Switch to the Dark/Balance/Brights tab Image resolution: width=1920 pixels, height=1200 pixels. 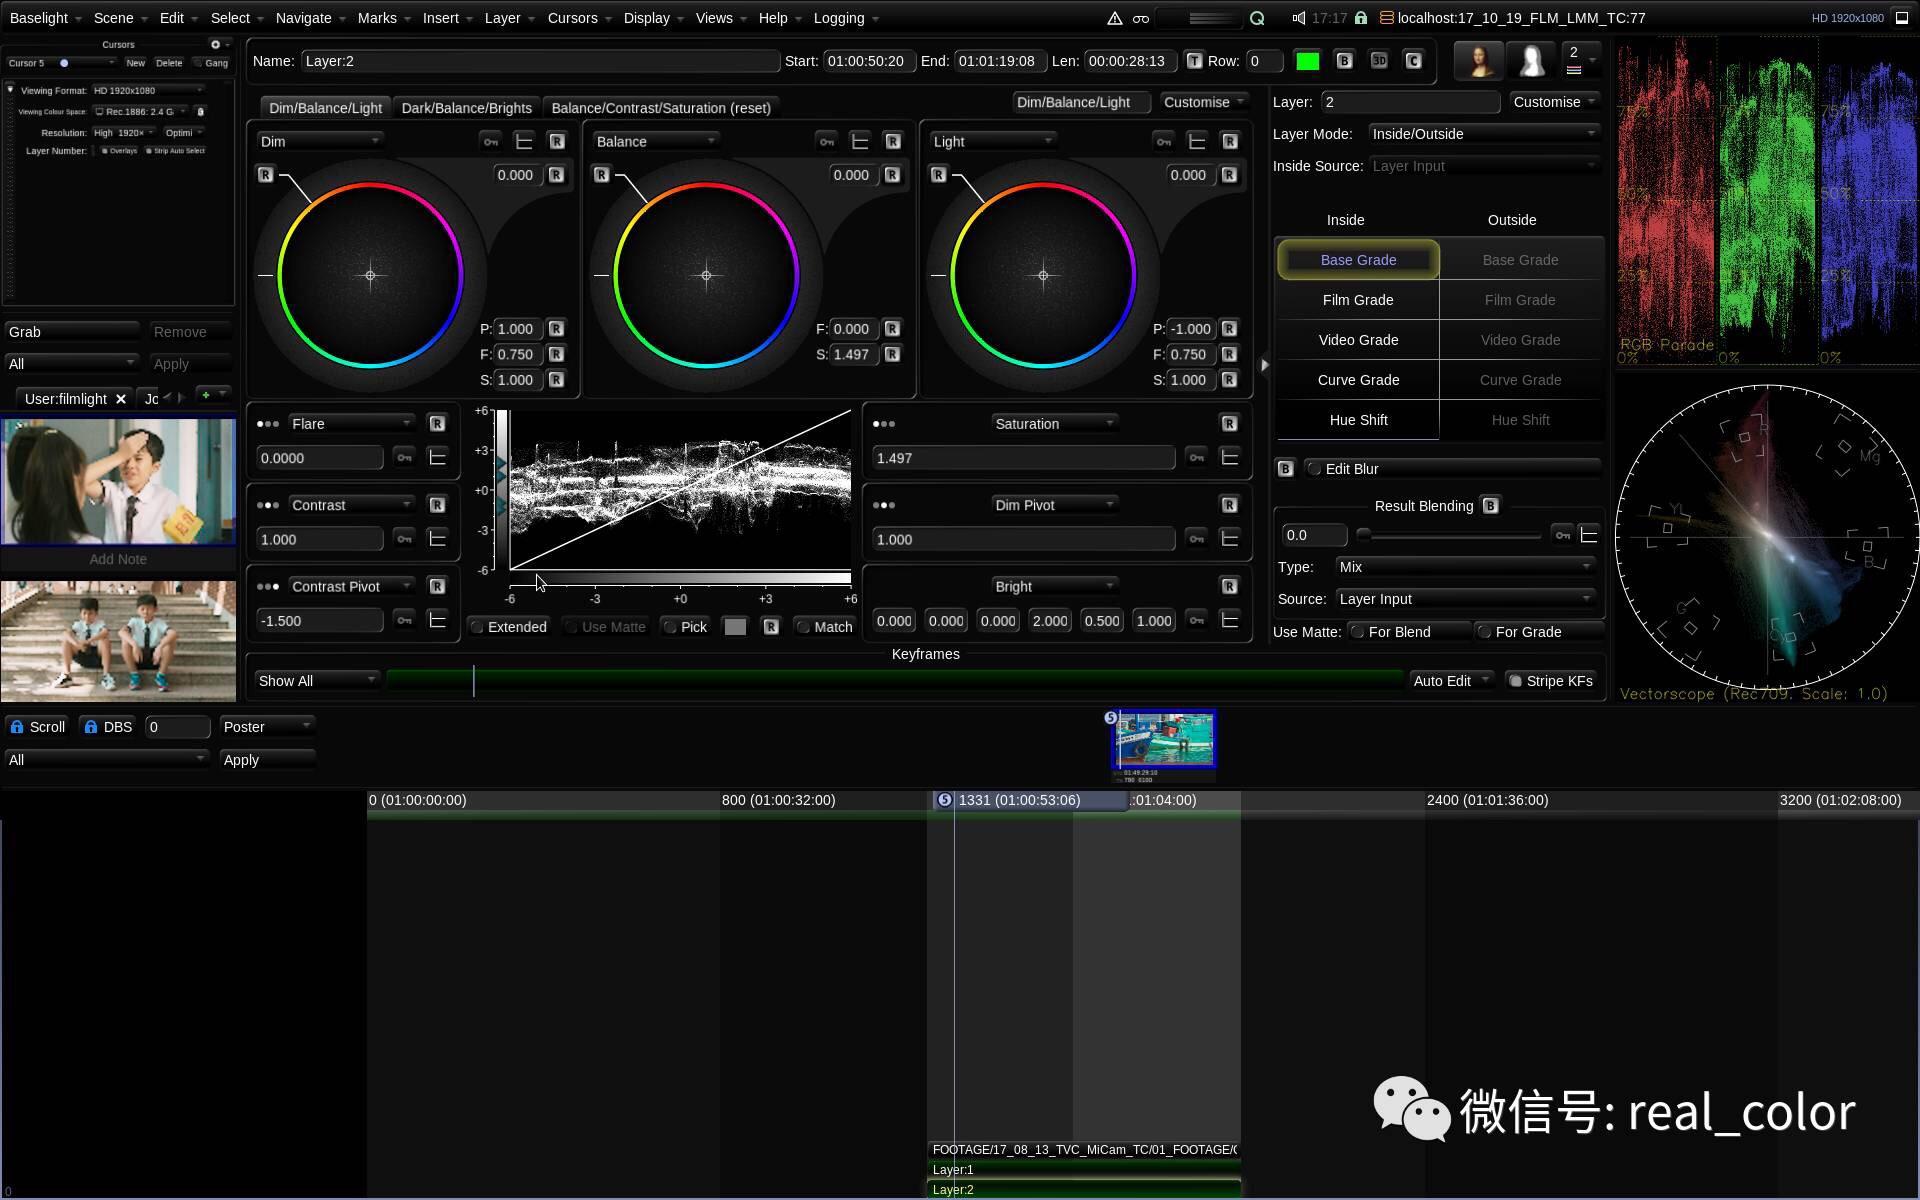(466, 108)
